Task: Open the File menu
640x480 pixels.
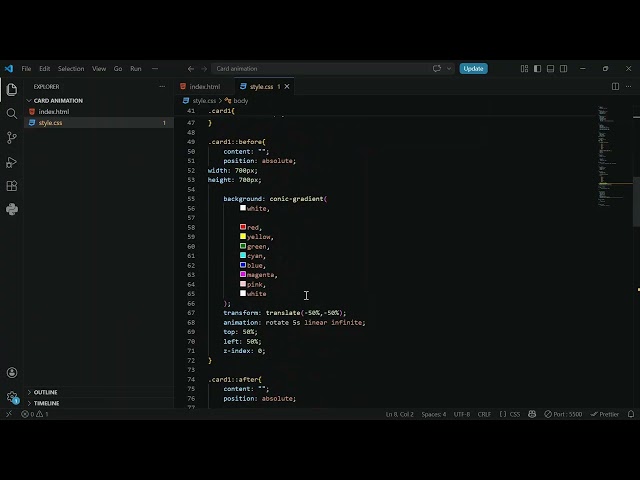Action: click(x=26, y=69)
